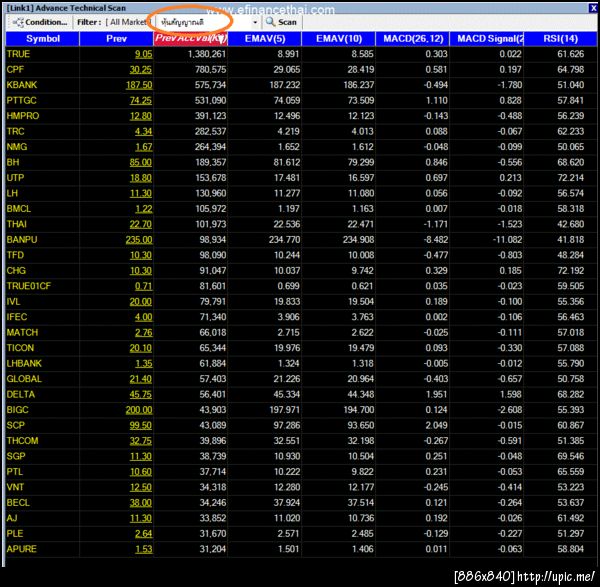Click the underlined 30.25 price for CPF

tap(140, 70)
